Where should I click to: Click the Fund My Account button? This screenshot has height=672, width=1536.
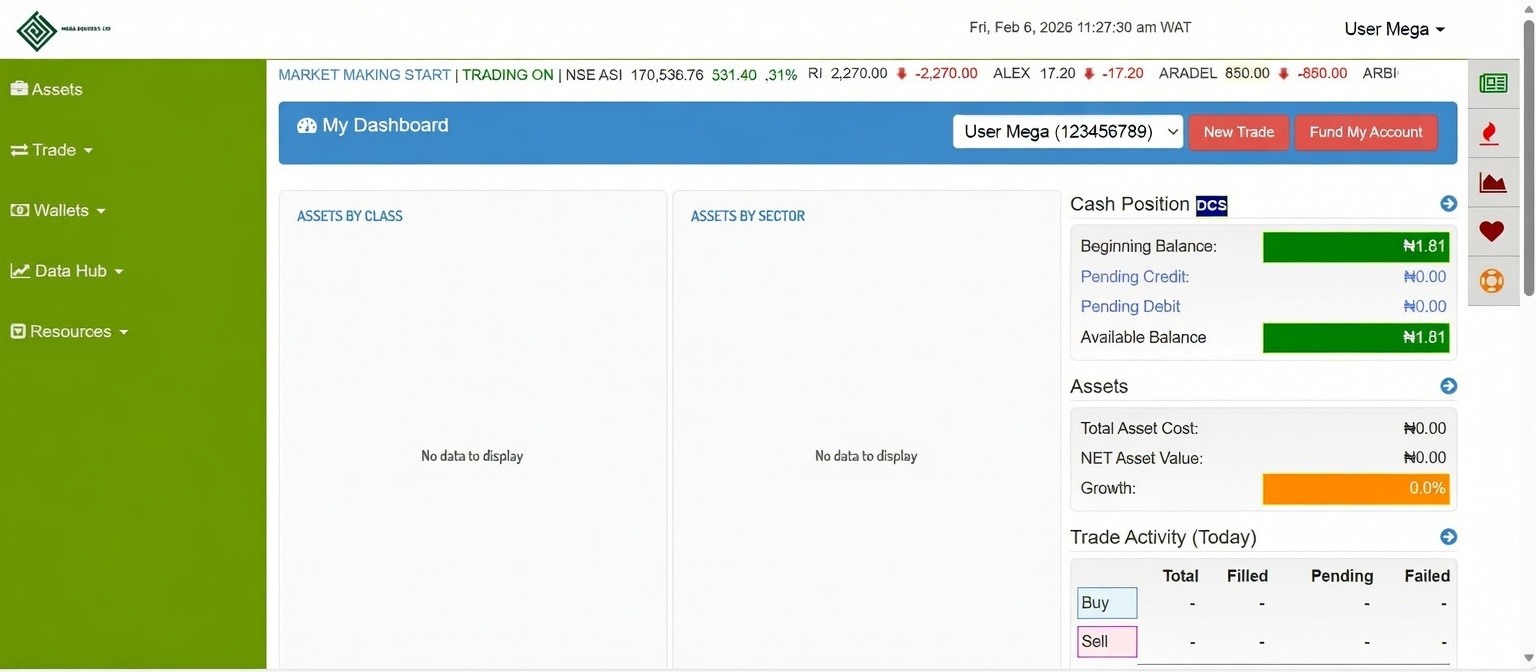(x=1366, y=132)
